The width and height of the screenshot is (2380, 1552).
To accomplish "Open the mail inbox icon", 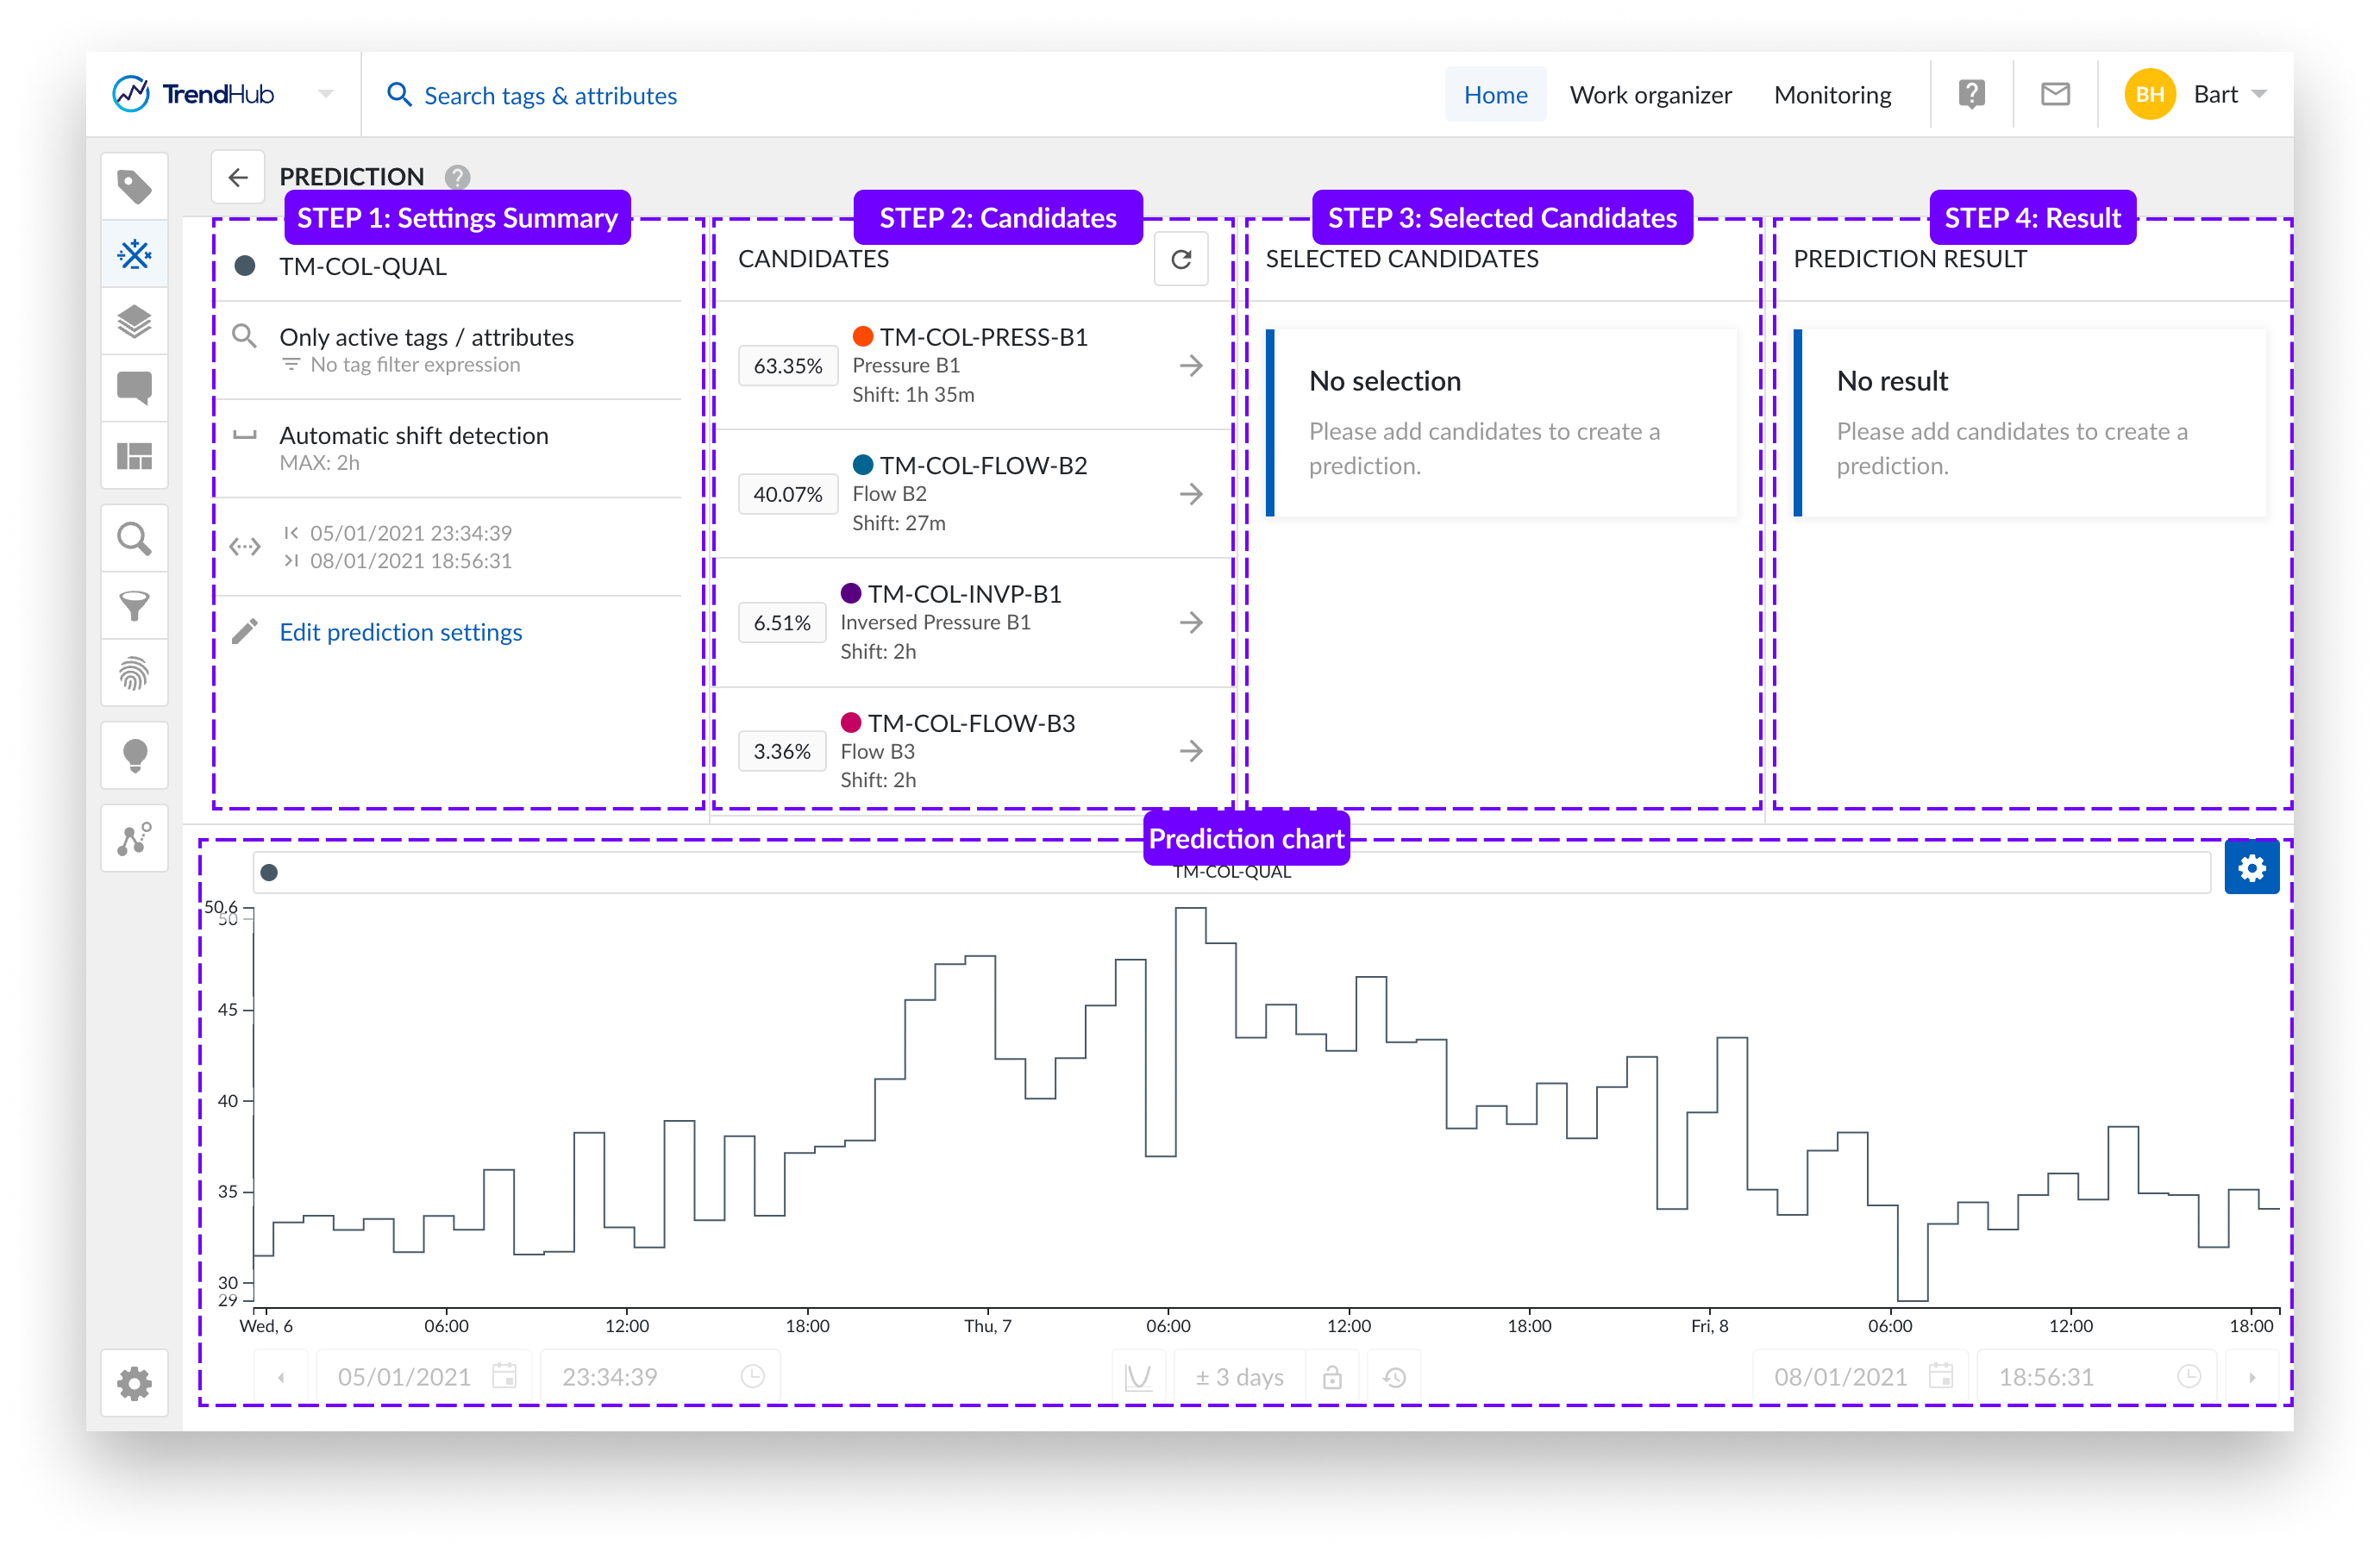I will pyautogui.click(x=2055, y=95).
